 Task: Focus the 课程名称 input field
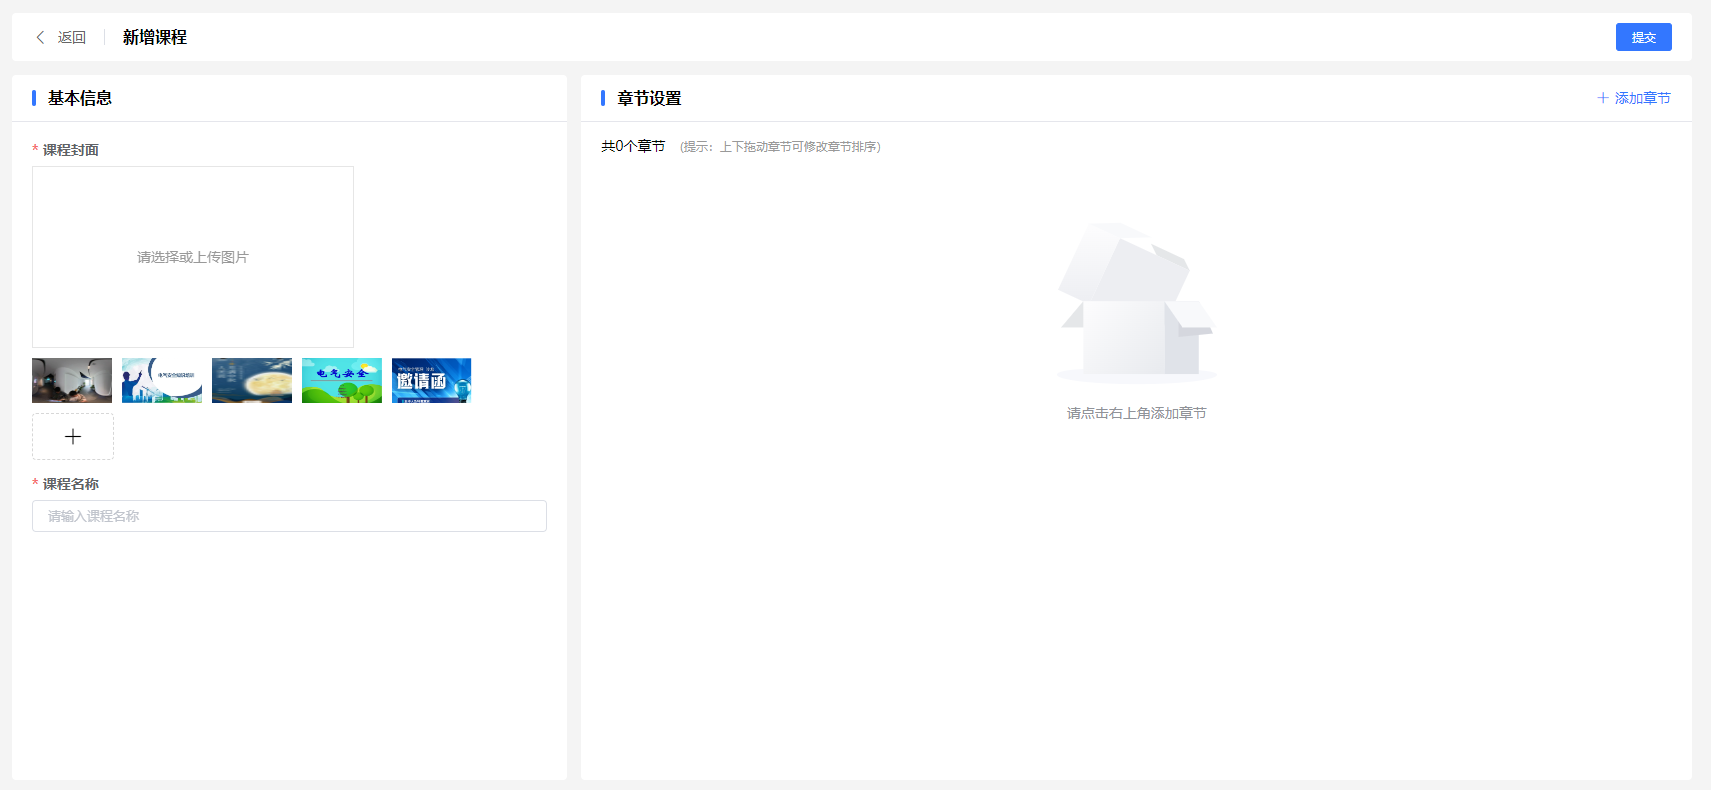coord(289,516)
